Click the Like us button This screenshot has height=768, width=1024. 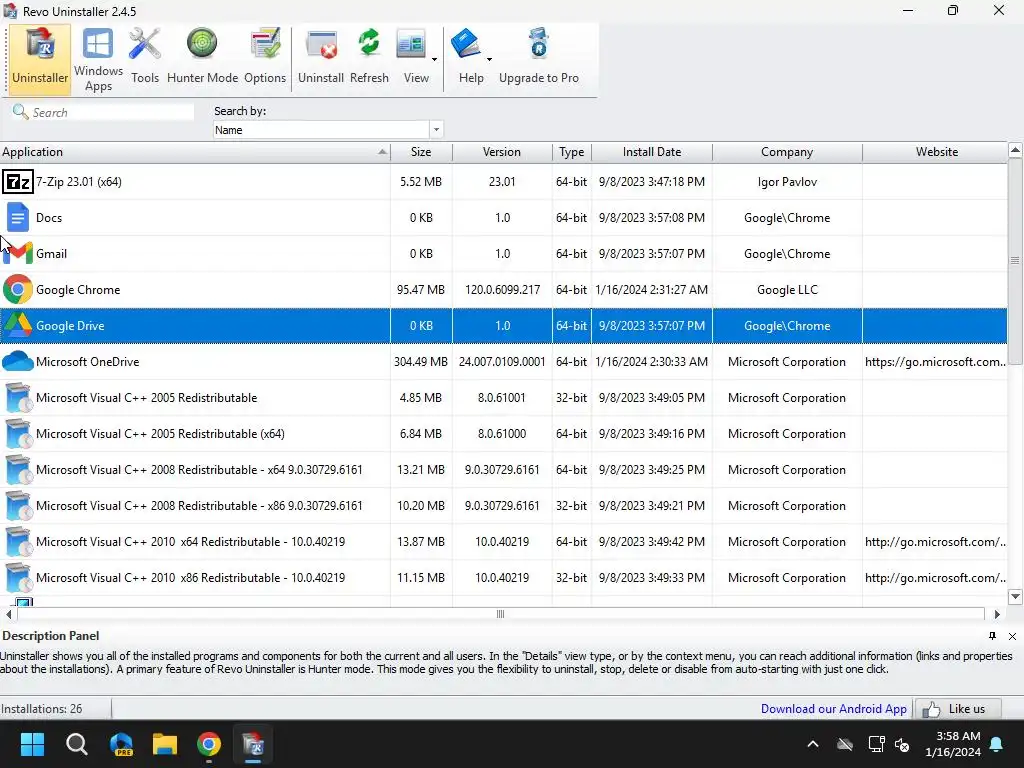[958, 709]
